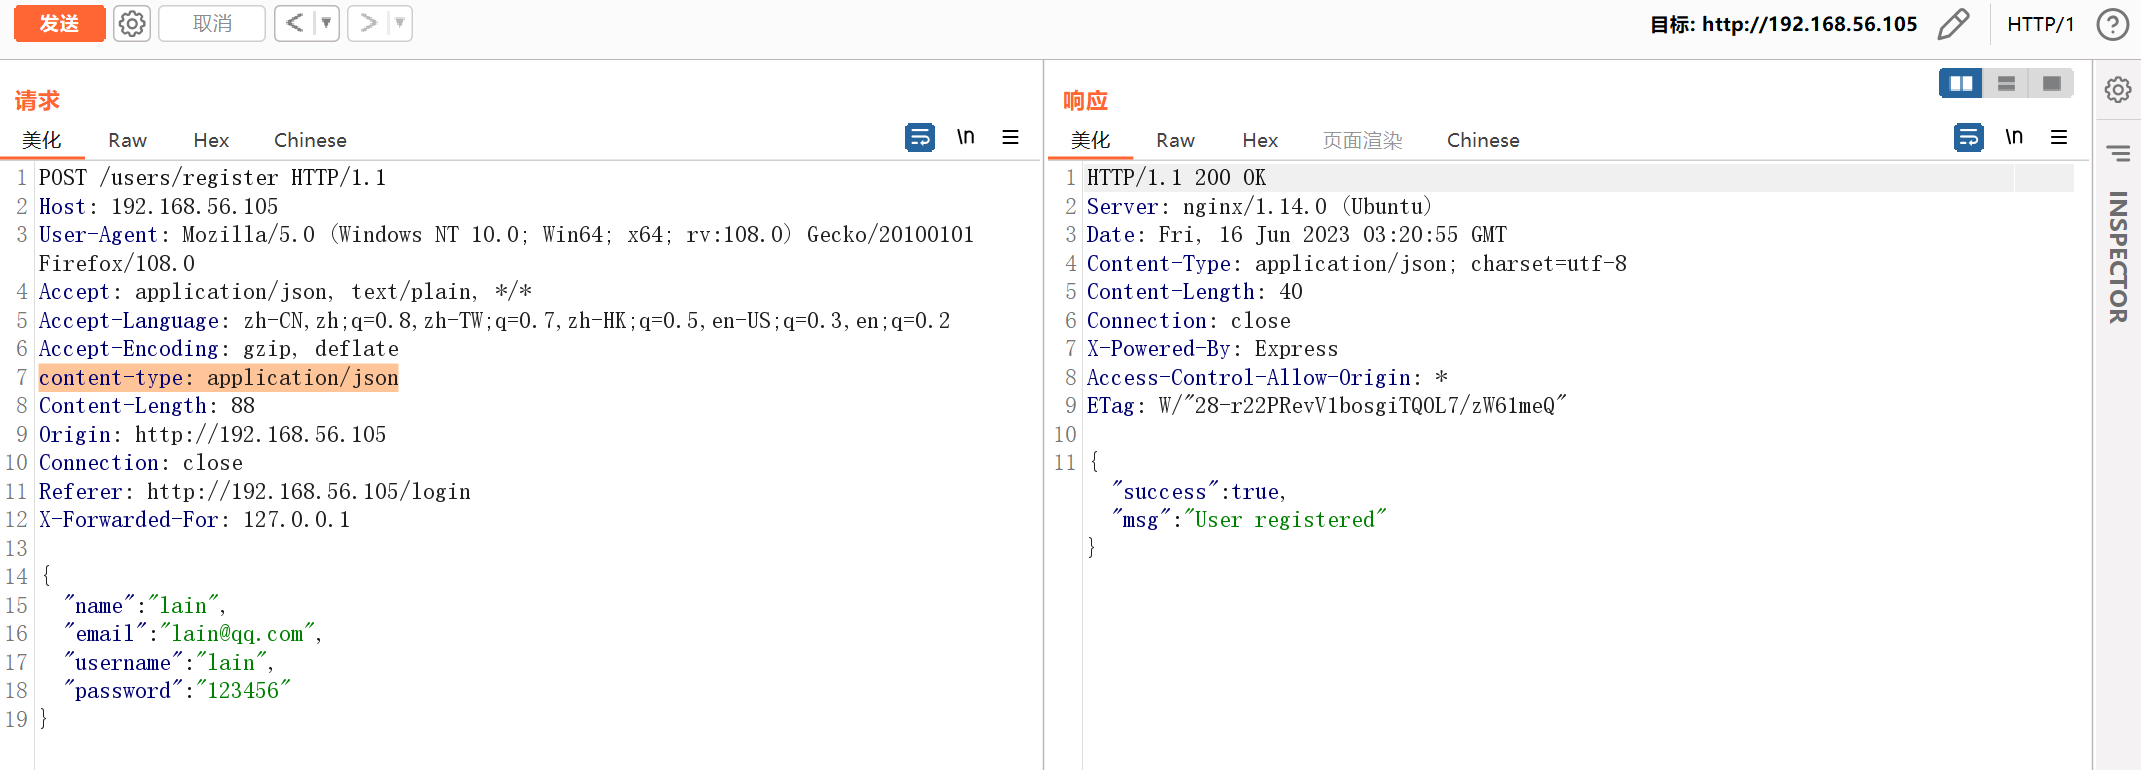The width and height of the screenshot is (2141, 770).
Task: Click the 取消 cancel button
Action: coord(212,23)
